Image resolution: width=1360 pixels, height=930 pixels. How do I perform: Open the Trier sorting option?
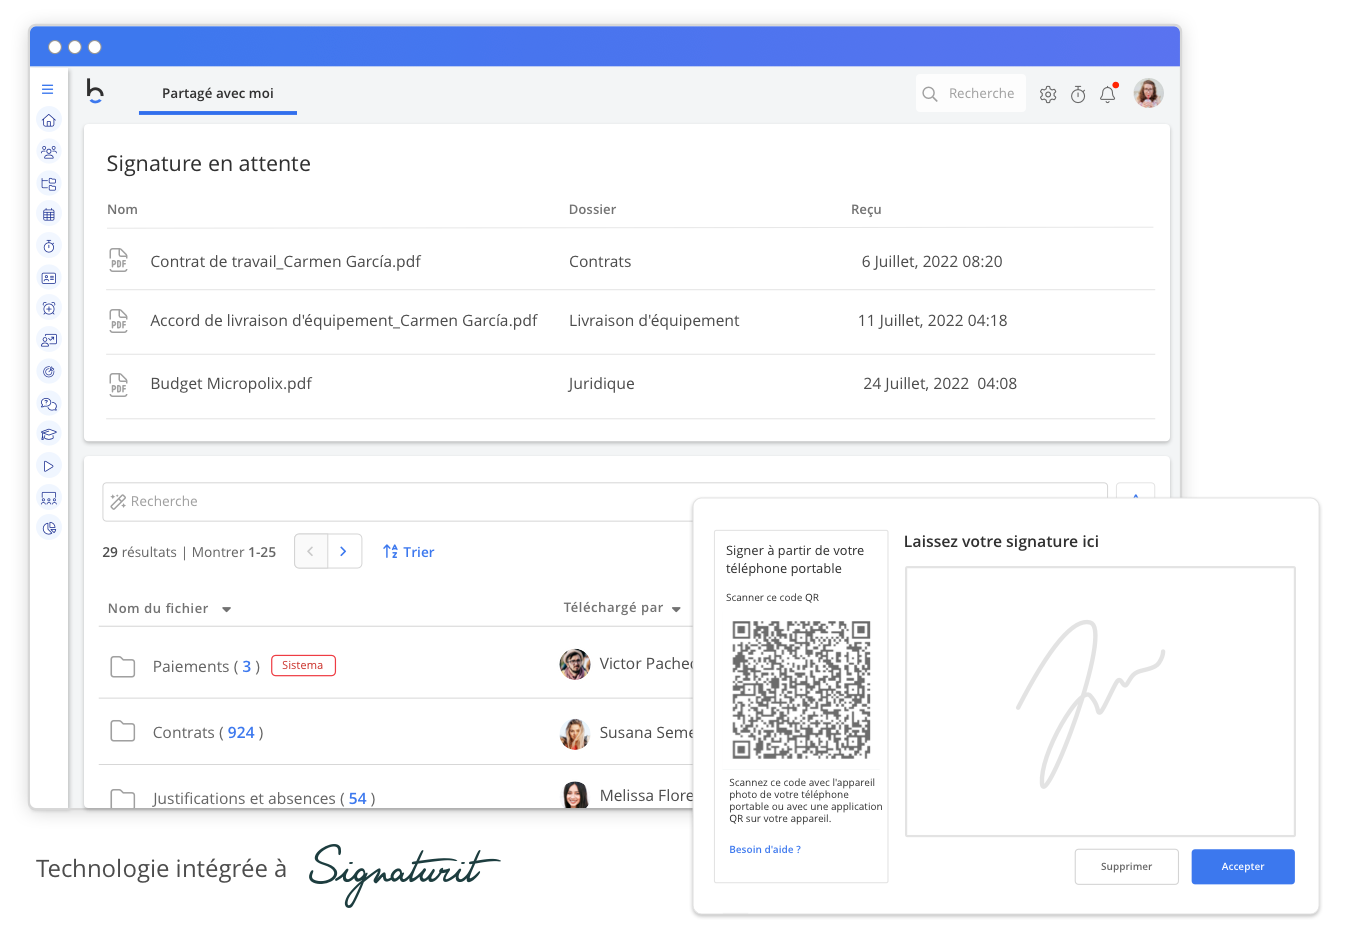408,551
